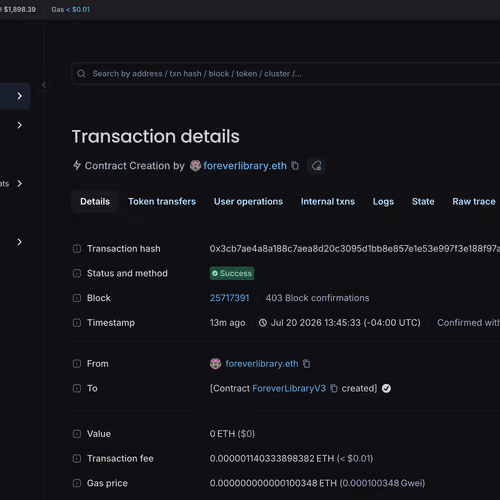Click '13m ago' timestamp text
The width and height of the screenshot is (500, 500).
point(227,323)
